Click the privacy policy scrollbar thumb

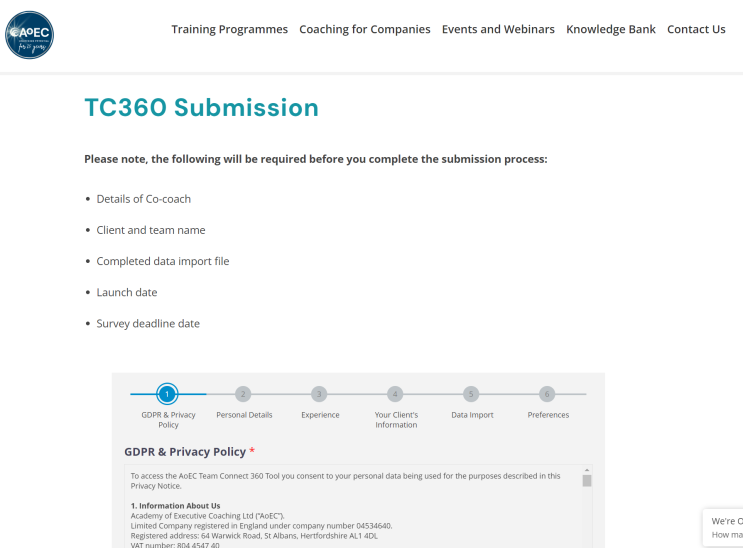point(587,480)
